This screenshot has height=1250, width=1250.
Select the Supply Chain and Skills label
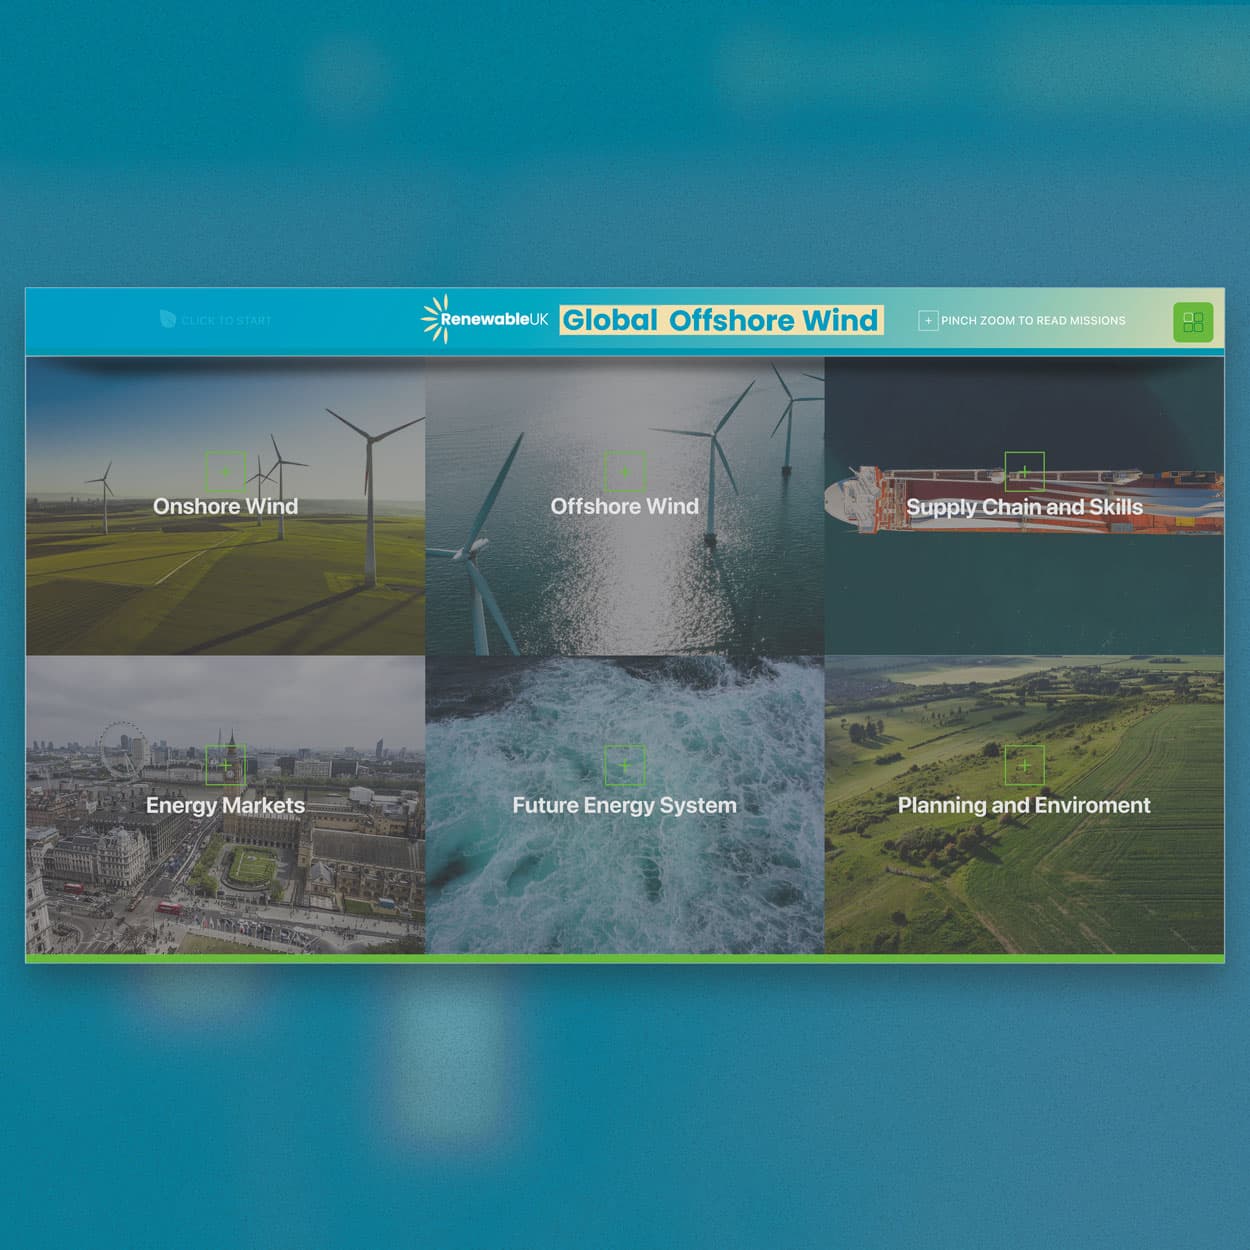1024,507
